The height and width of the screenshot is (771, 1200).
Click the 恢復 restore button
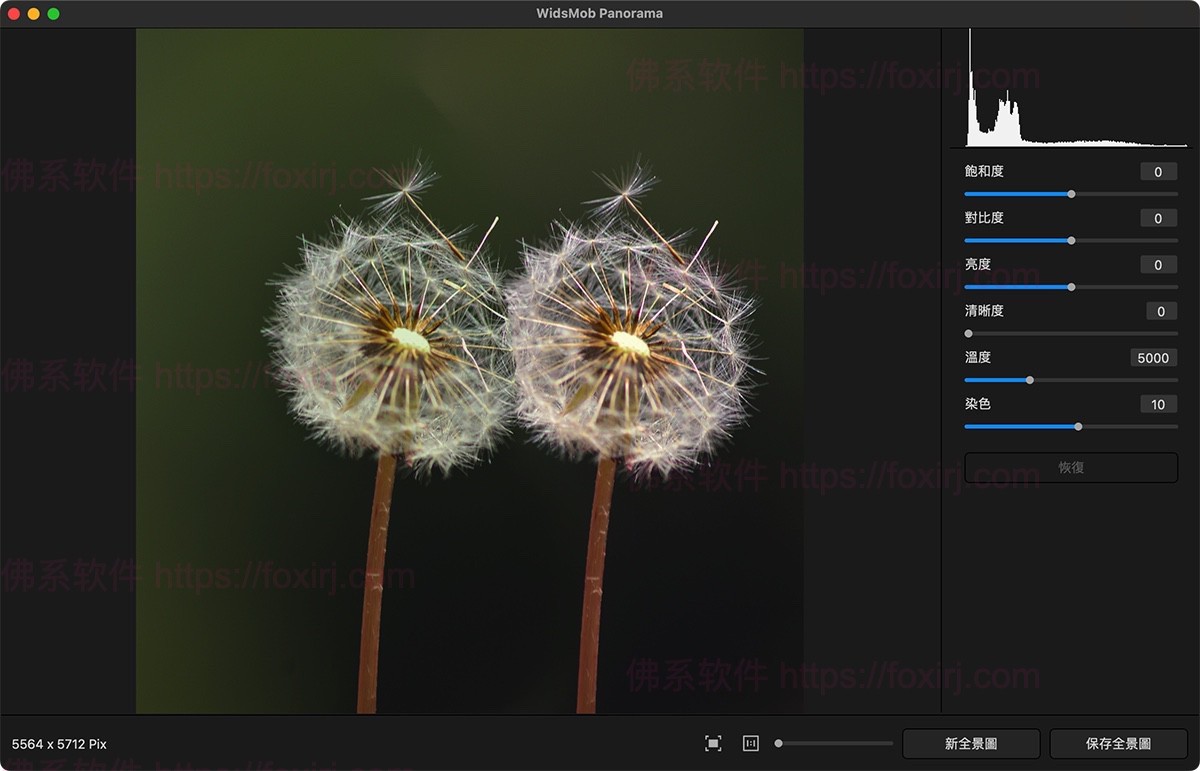coord(1070,467)
